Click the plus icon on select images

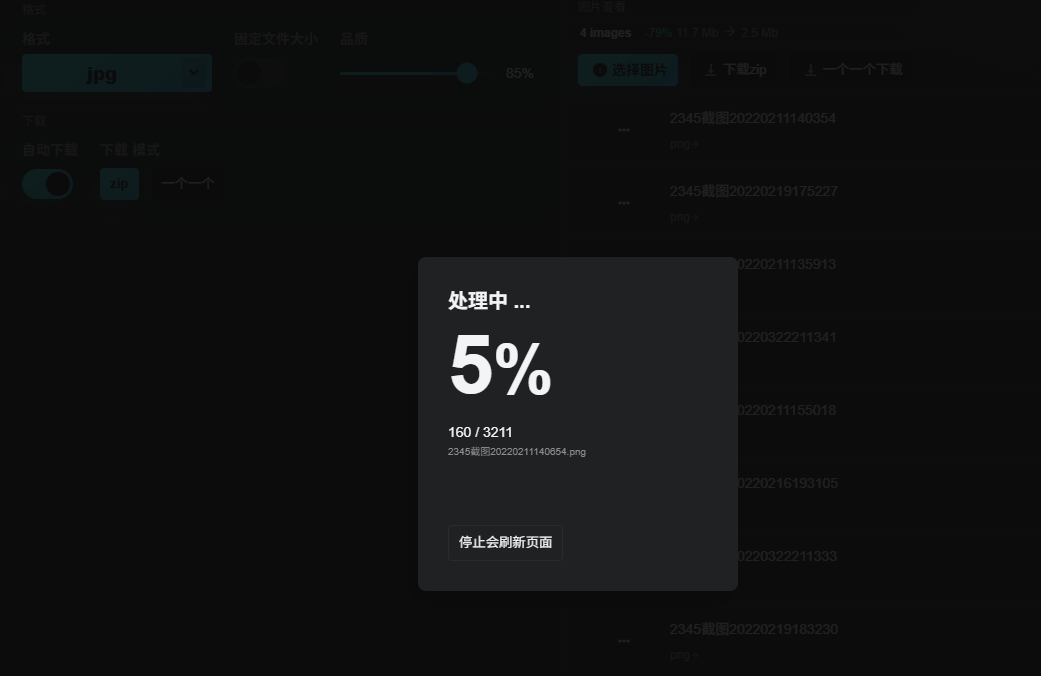pos(600,70)
